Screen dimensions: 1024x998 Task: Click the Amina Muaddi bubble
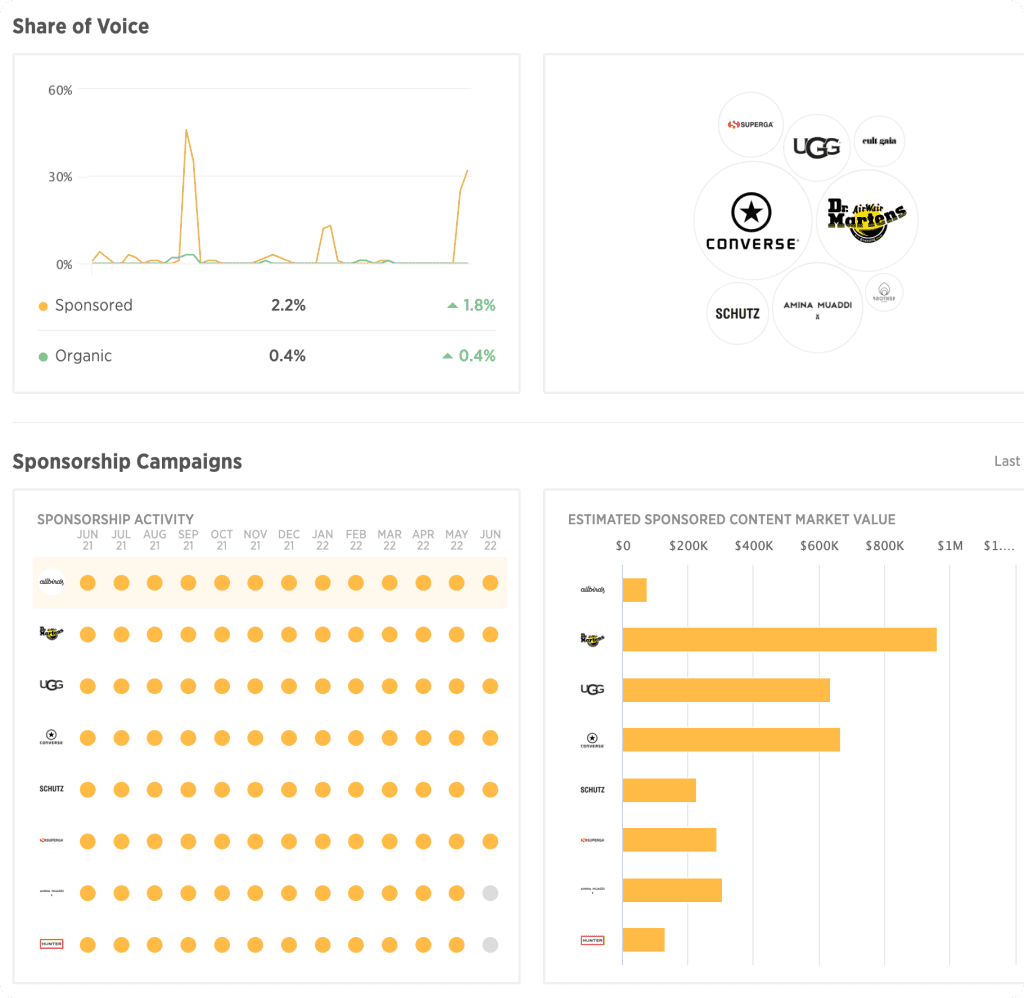click(x=818, y=308)
